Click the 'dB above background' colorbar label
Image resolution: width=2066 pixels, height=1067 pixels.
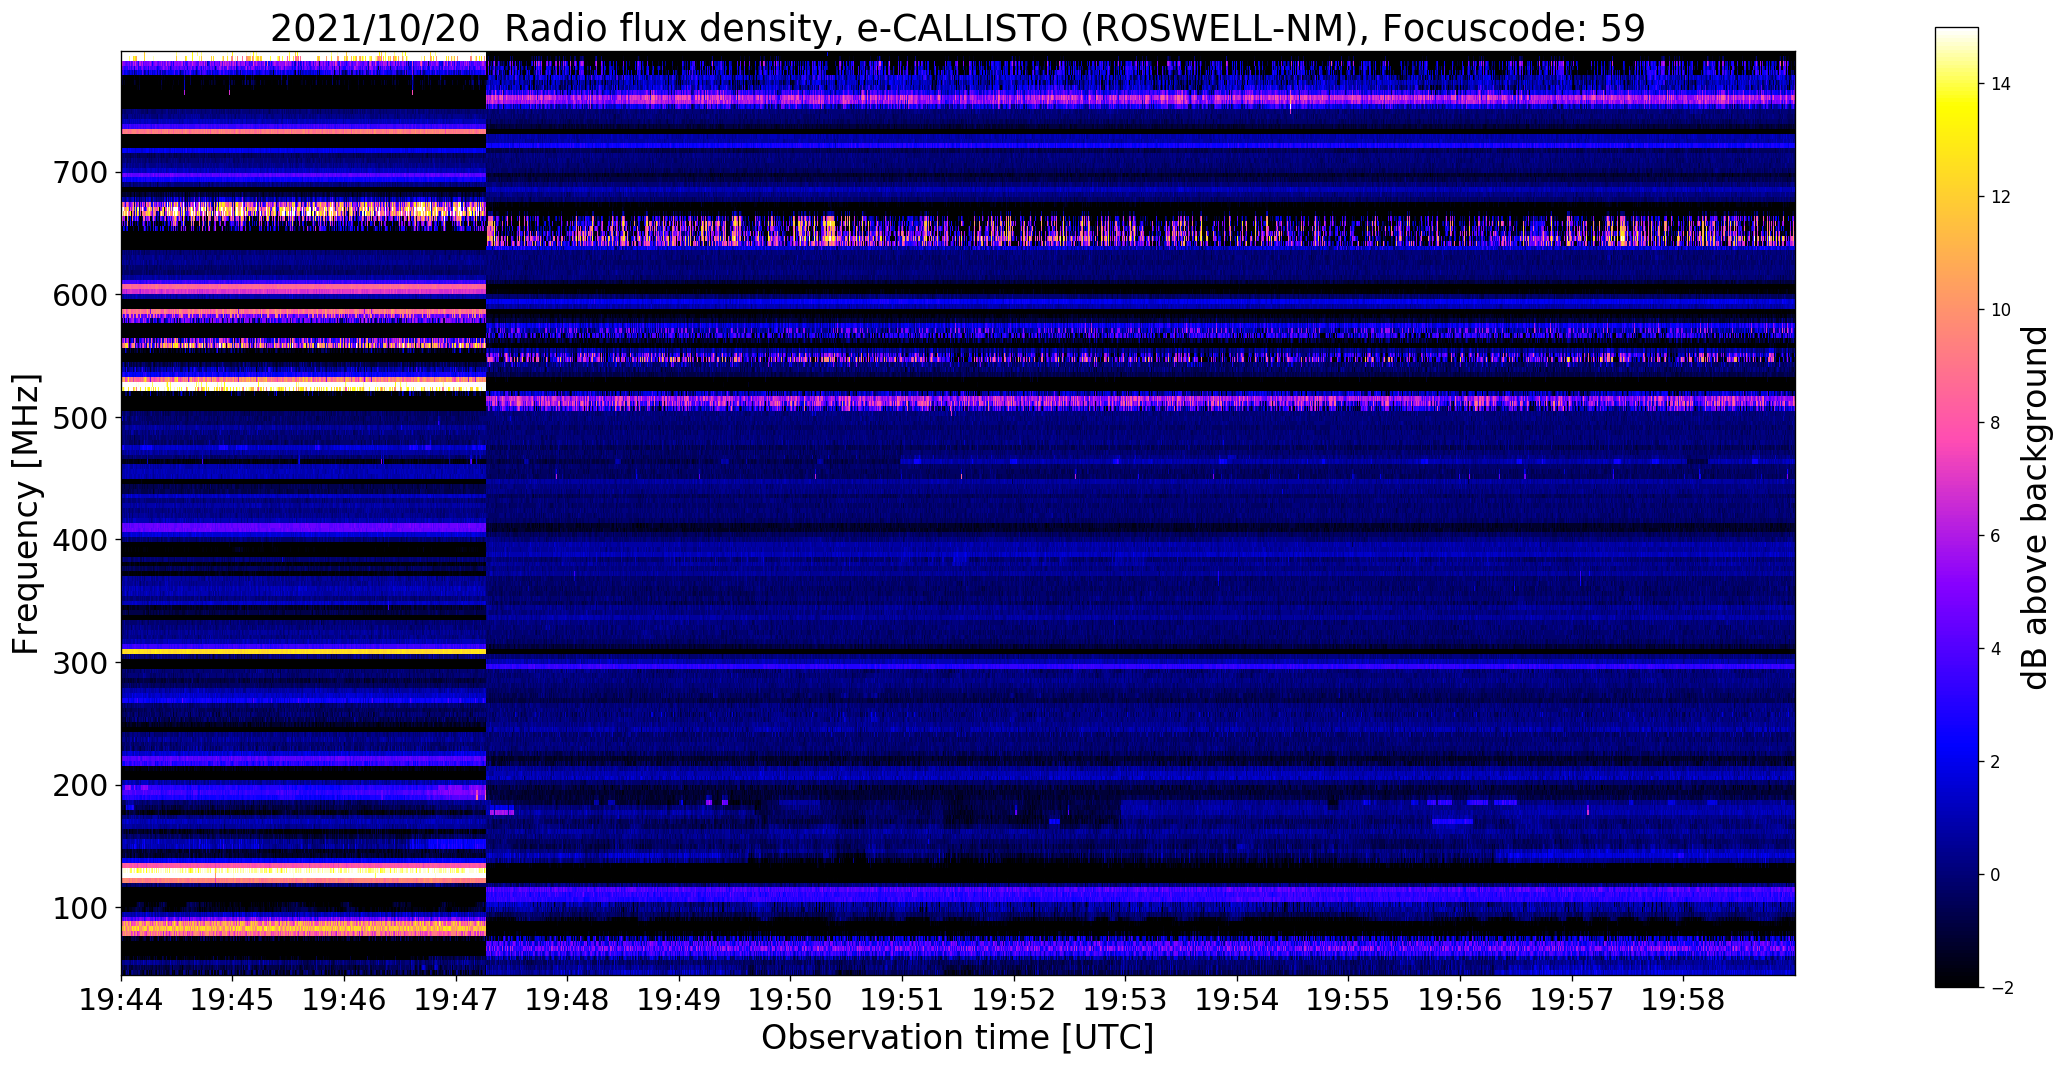click(2036, 508)
